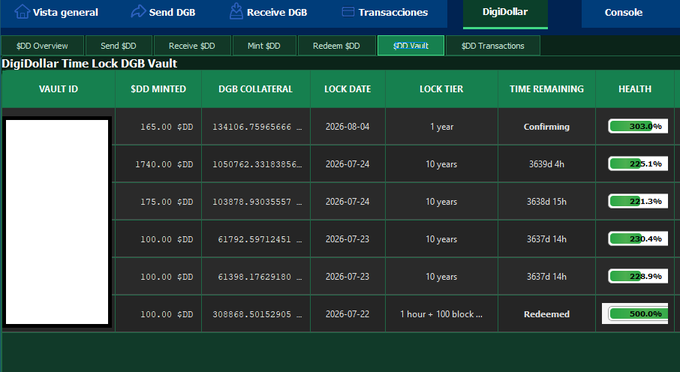Select the 175.00 $DD minted cell
Screen dimensions: 680x372
click(158, 202)
